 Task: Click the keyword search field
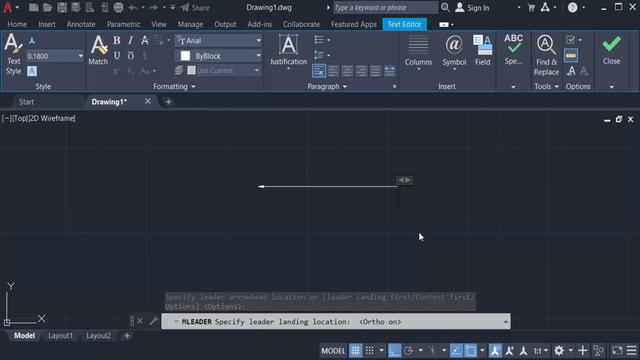click(385, 7)
